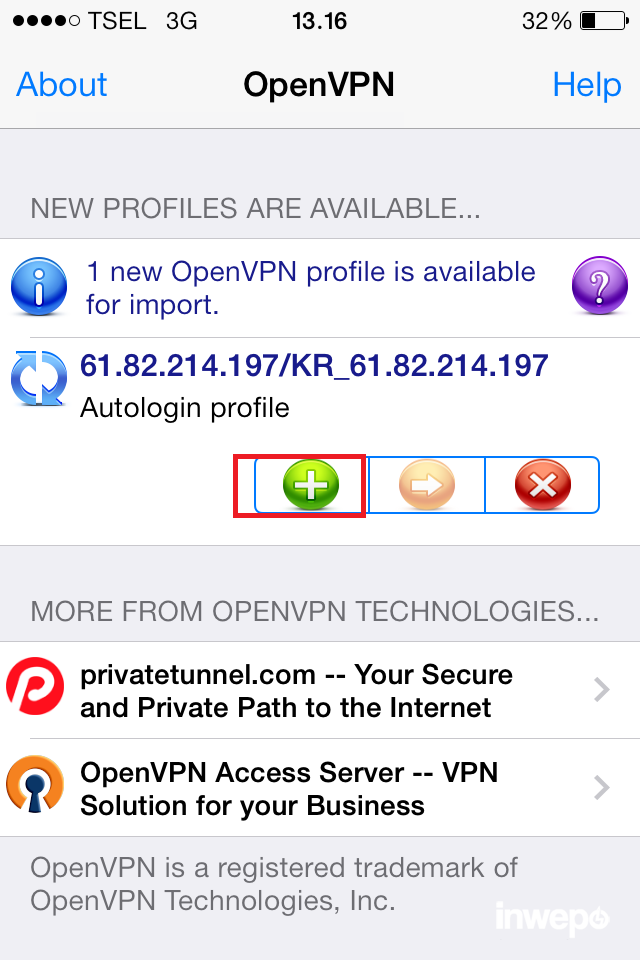Tap the purple question mark help icon

[x=600, y=286]
